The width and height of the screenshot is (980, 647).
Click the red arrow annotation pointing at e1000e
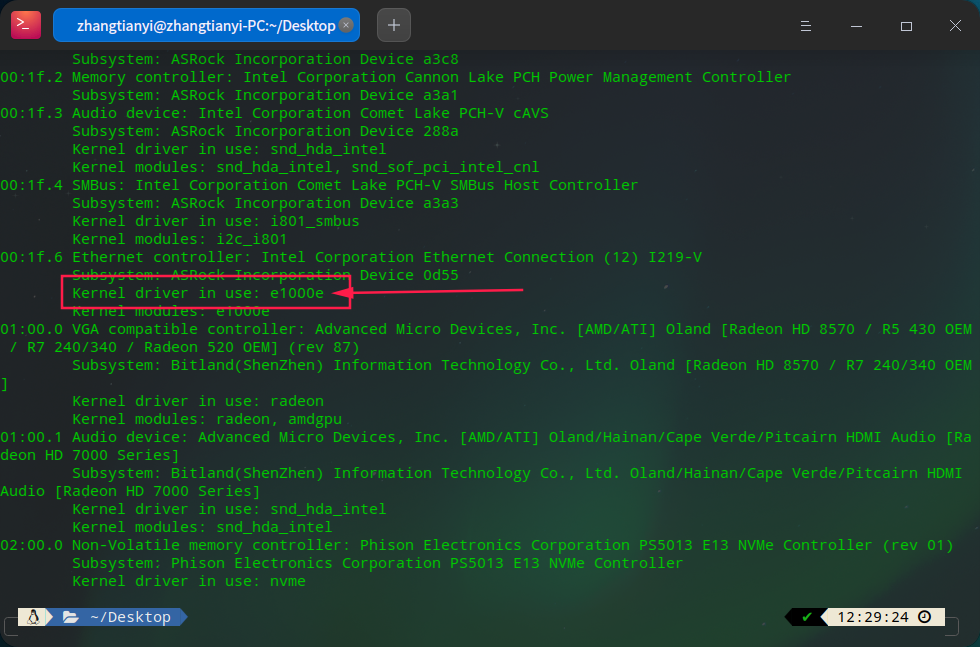(430, 290)
